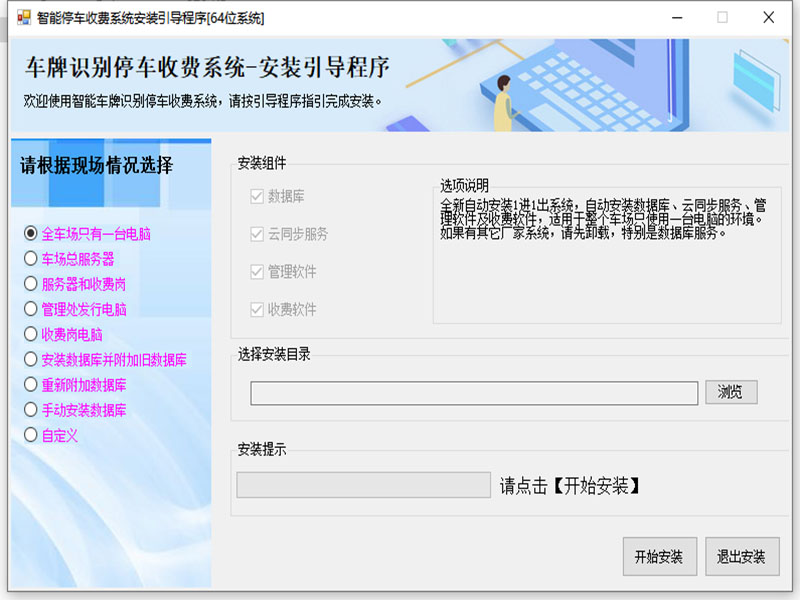Select 车场总服务器 radio option
This screenshot has height=600, width=800.
point(31,259)
